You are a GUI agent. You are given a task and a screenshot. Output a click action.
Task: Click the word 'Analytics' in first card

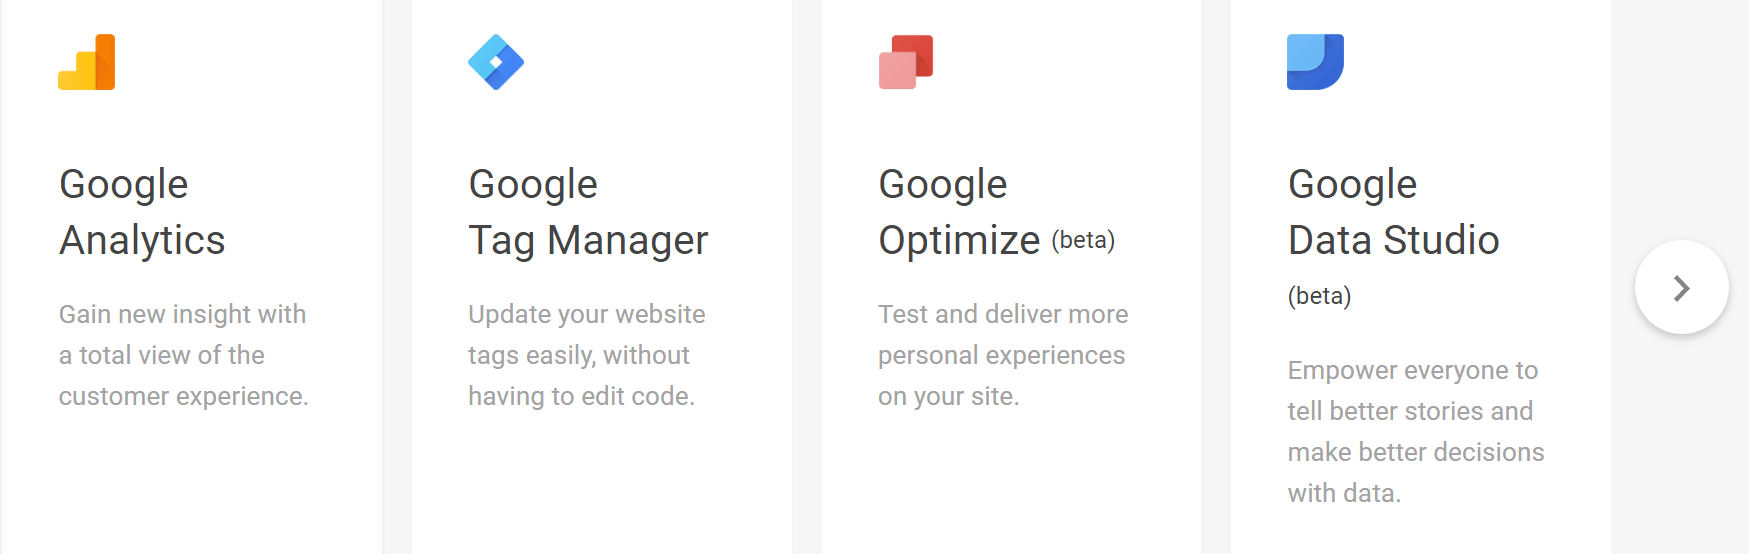[142, 240]
